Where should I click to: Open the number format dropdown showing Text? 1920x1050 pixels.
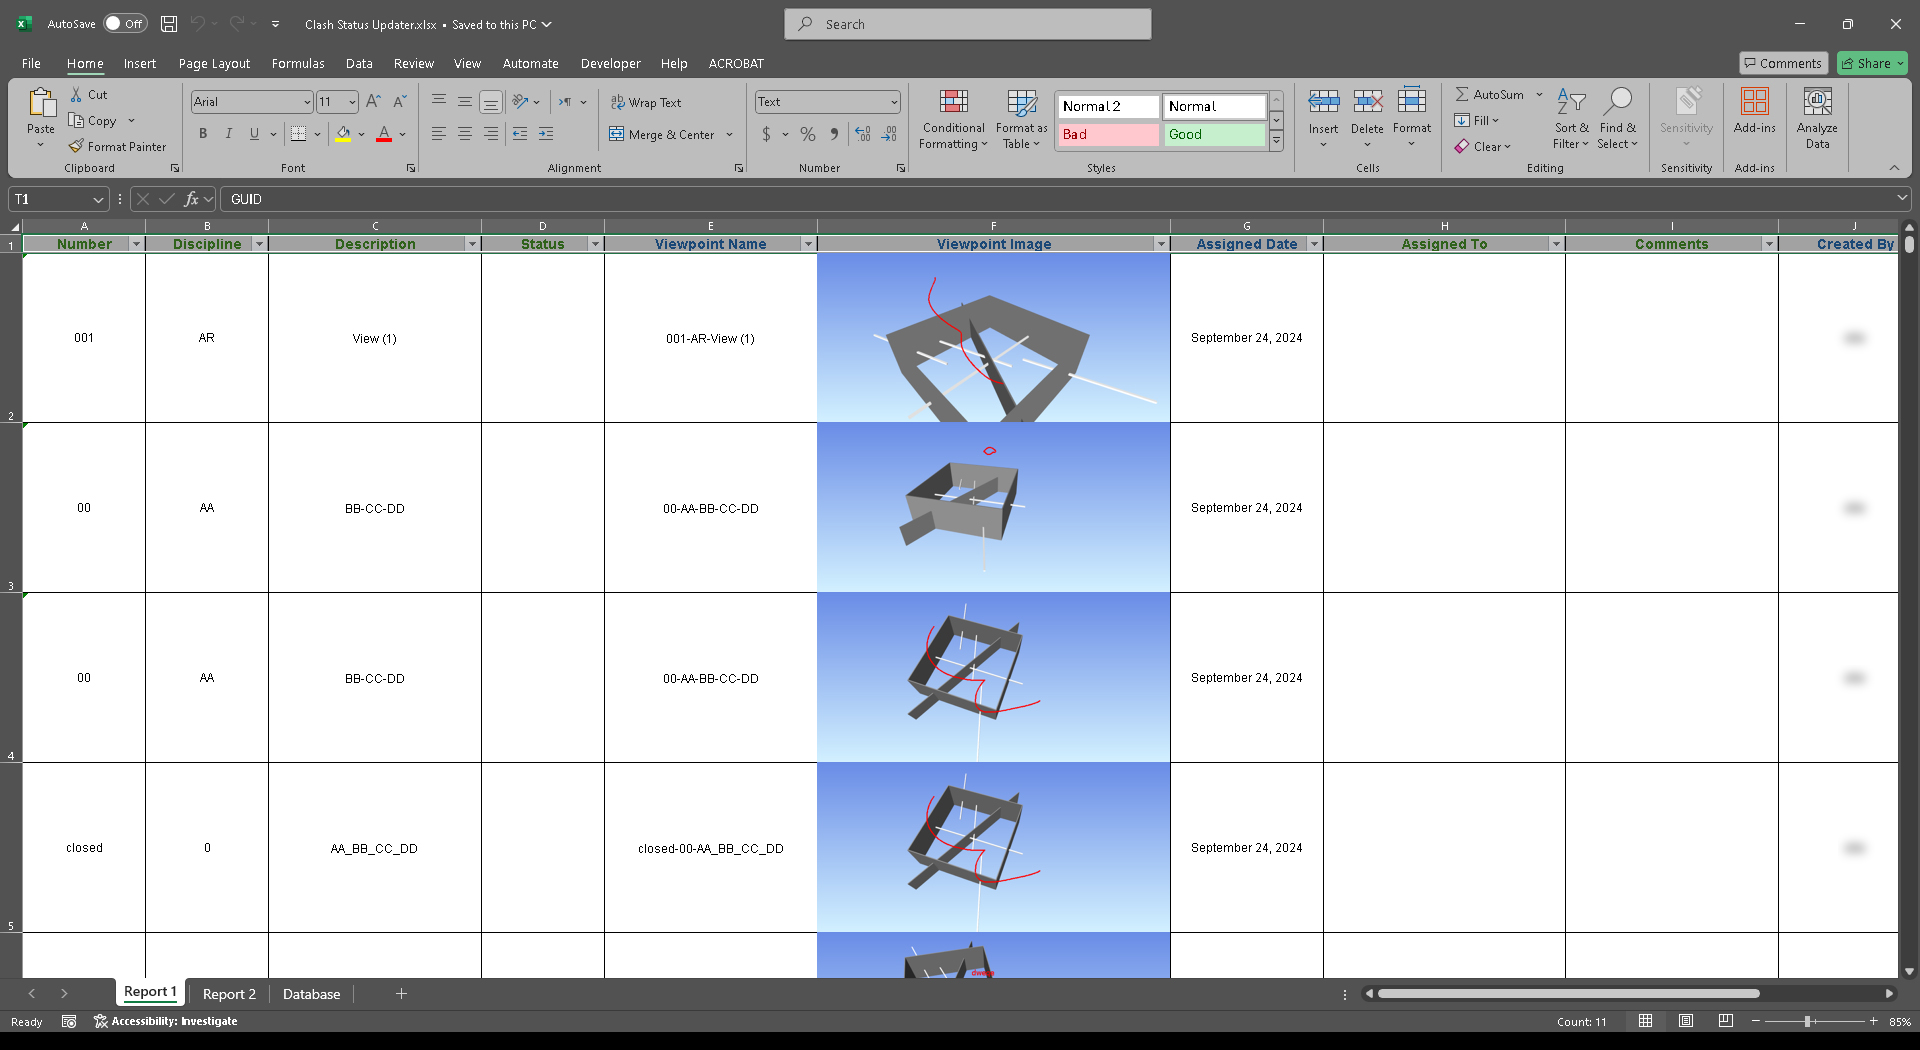tap(894, 102)
